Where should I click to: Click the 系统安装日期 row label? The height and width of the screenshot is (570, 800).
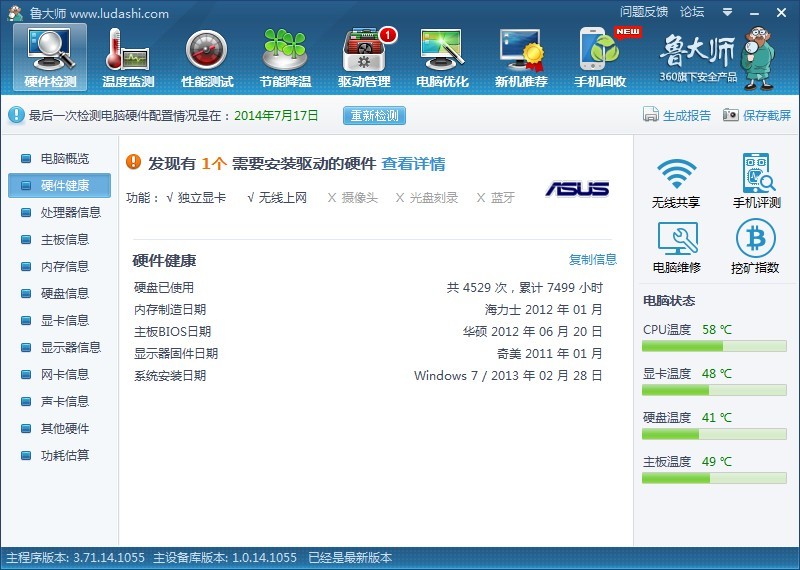click(170, 376)
